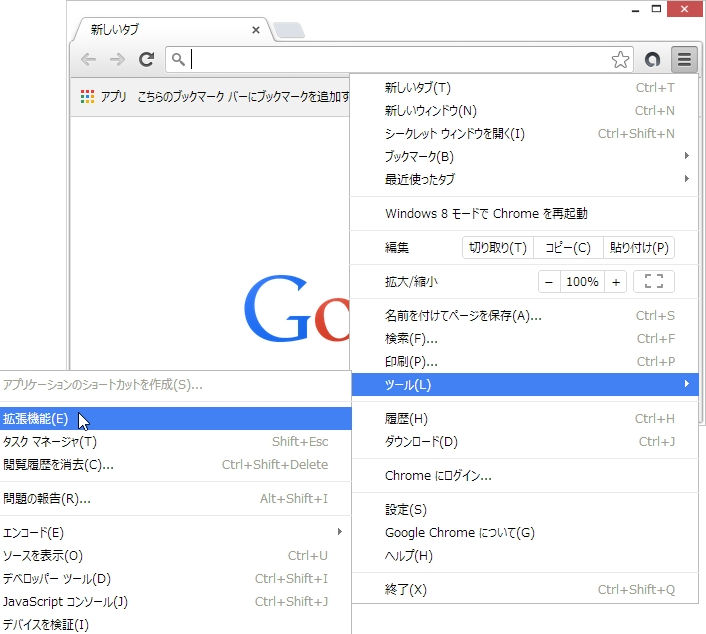Click the 貼り付け(P) edit button
Image resolution: width=706 pixels, height=634 pixels.
639,248
